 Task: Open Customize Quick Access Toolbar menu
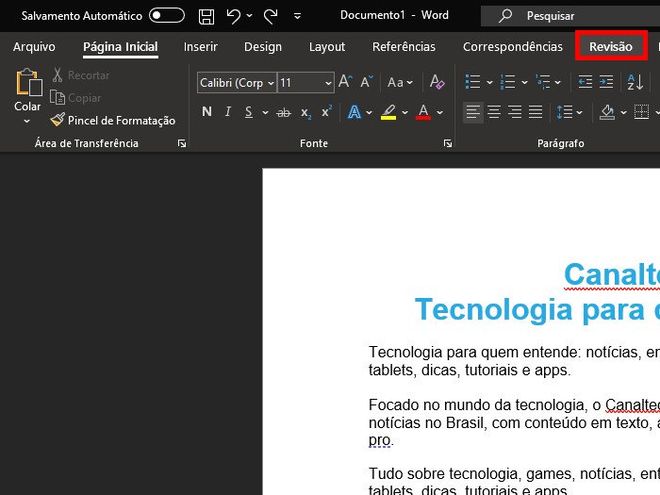pyautogui.click(x=297, y=16)
